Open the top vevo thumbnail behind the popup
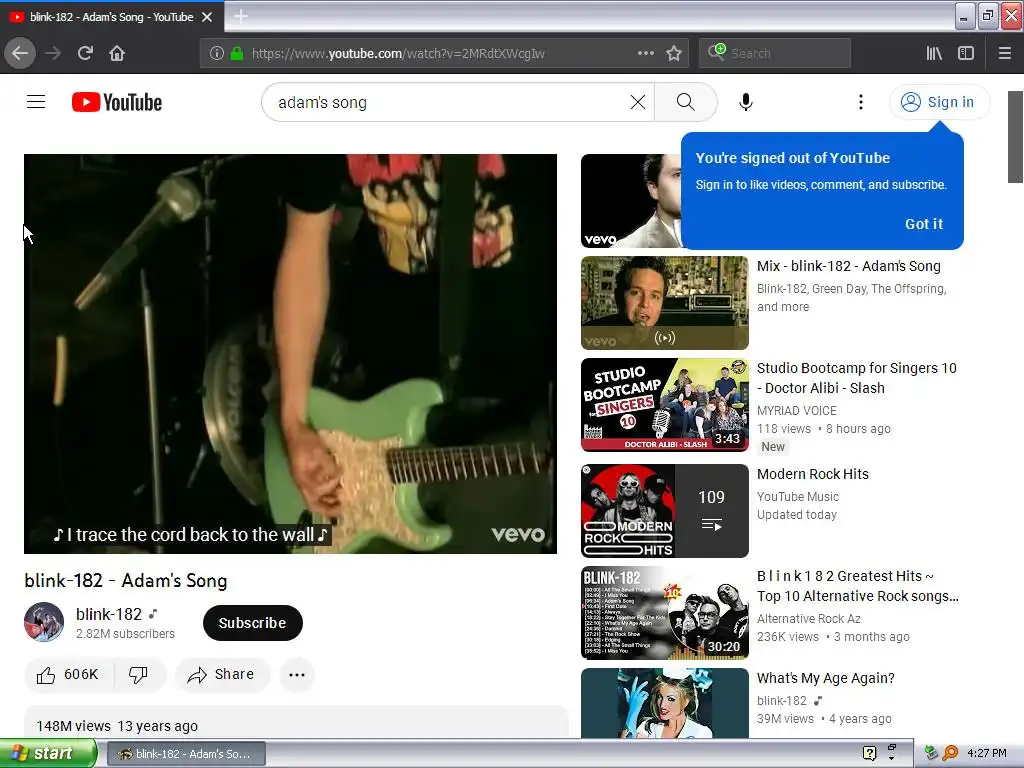1024x768 pixels. pyautogui.click(x=630, y=201)
